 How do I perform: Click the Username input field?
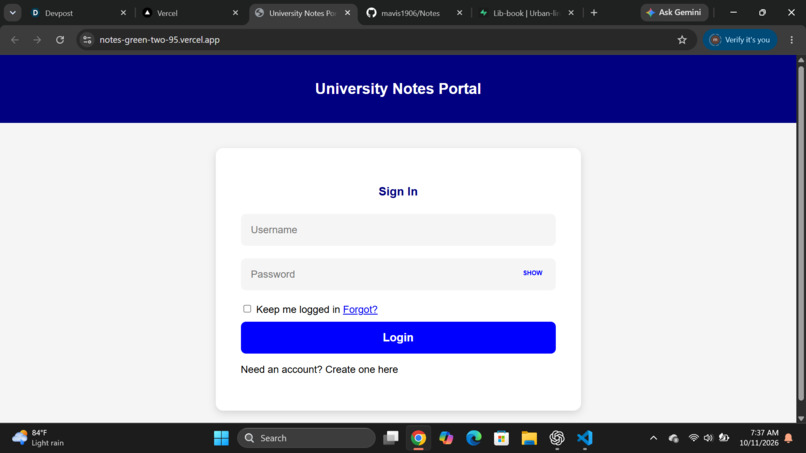398,230
